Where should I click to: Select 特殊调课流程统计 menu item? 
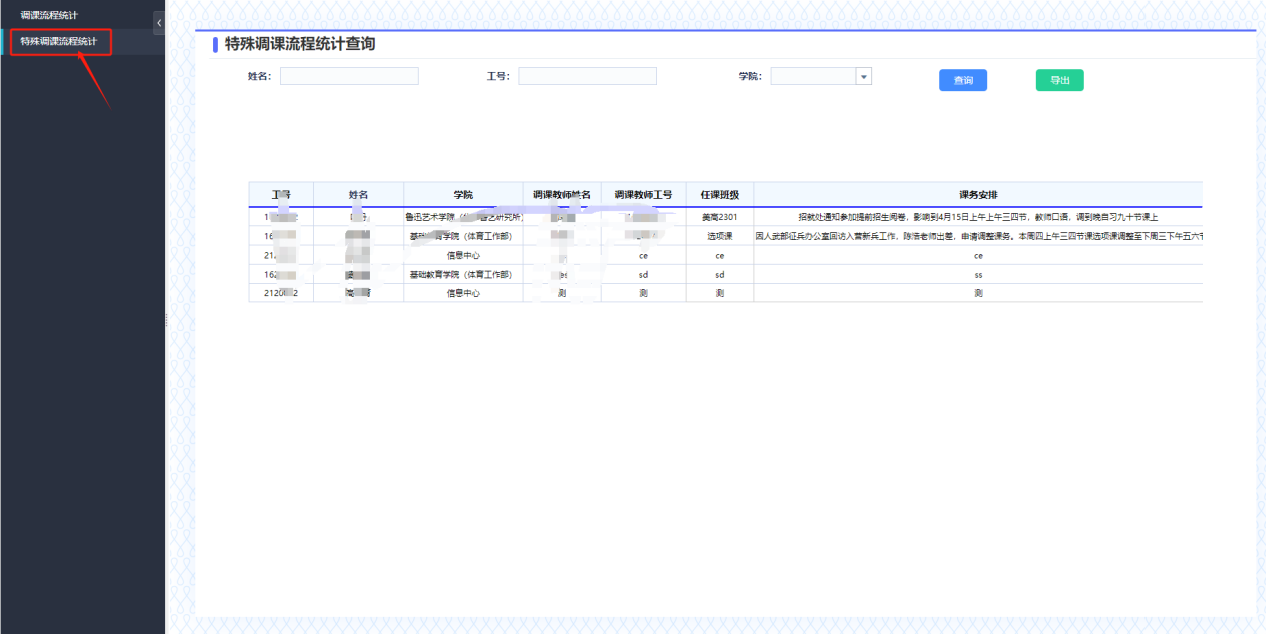point(59,42)
